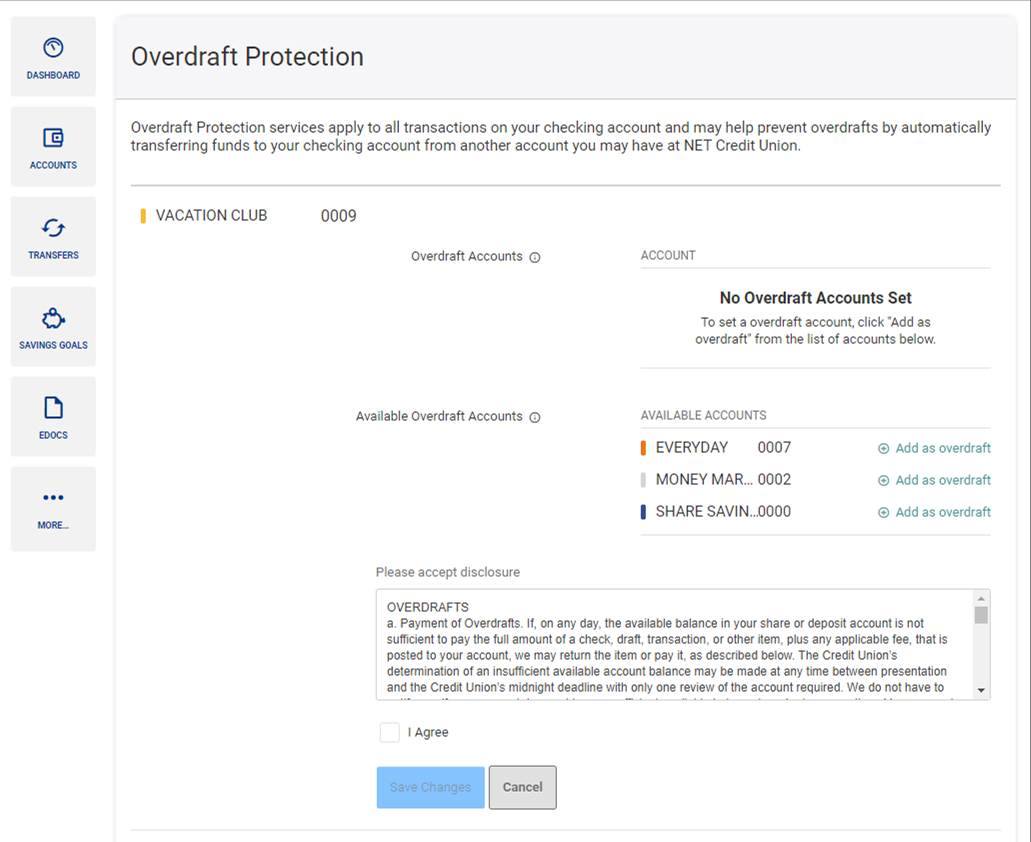The height and width of the screenshot is (842, 1031).
Task: Select the Transfers arrows icon
Action: pyautogui.click(x=53, y=228)
